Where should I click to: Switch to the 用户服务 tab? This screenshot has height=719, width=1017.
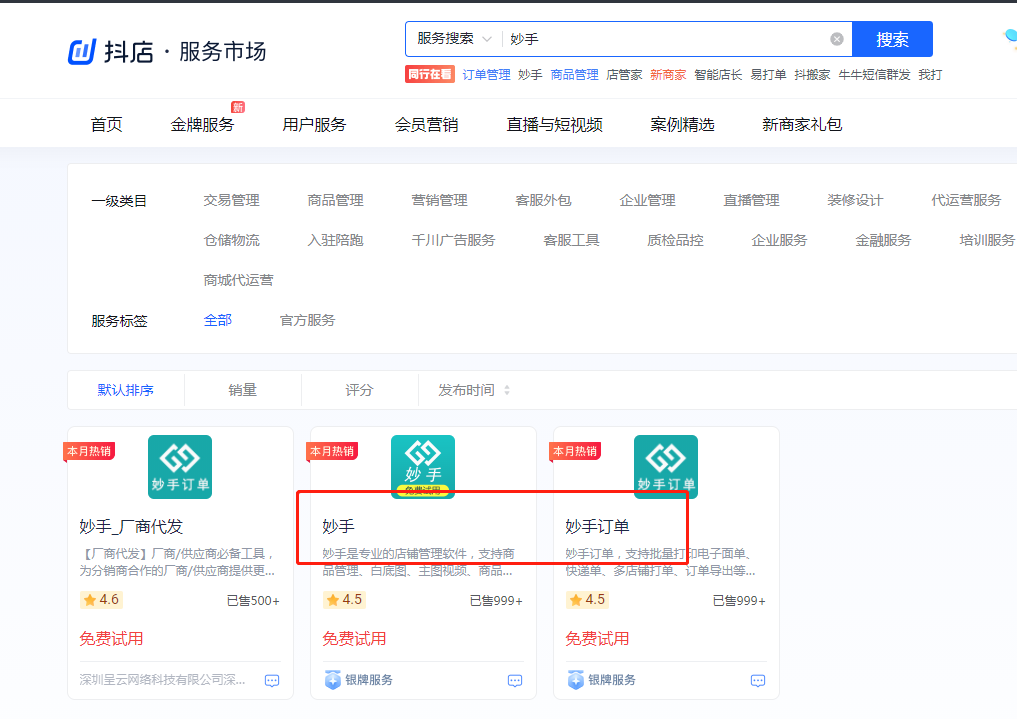pyautogui.click(x=315, y=124)
